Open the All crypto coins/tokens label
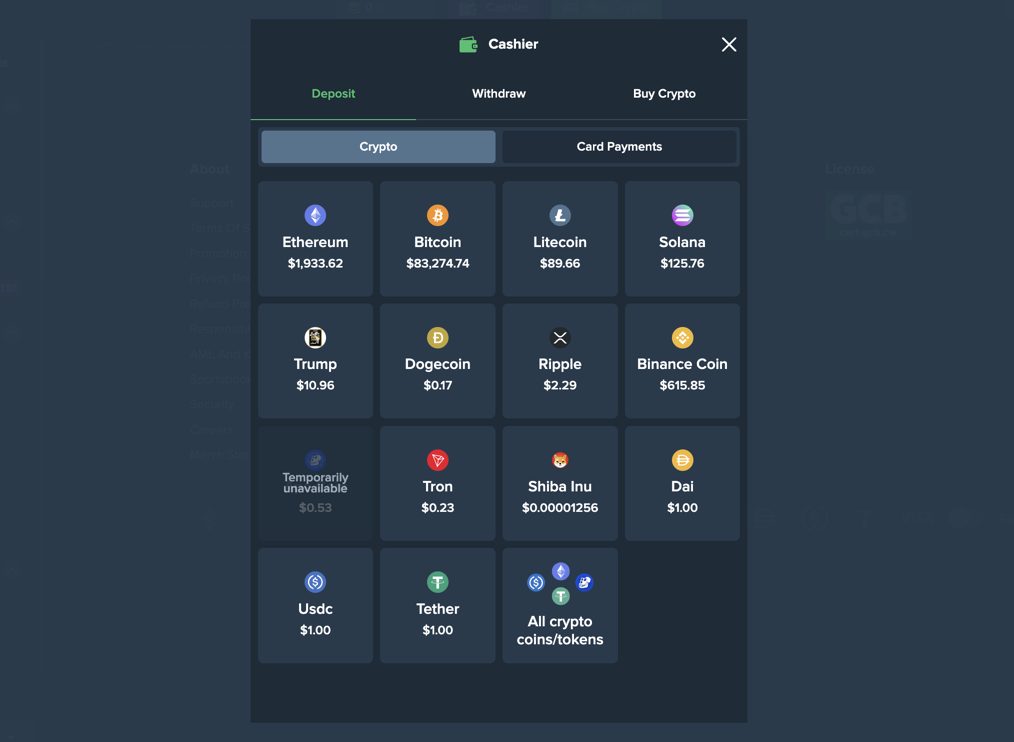 pos(560,630)
